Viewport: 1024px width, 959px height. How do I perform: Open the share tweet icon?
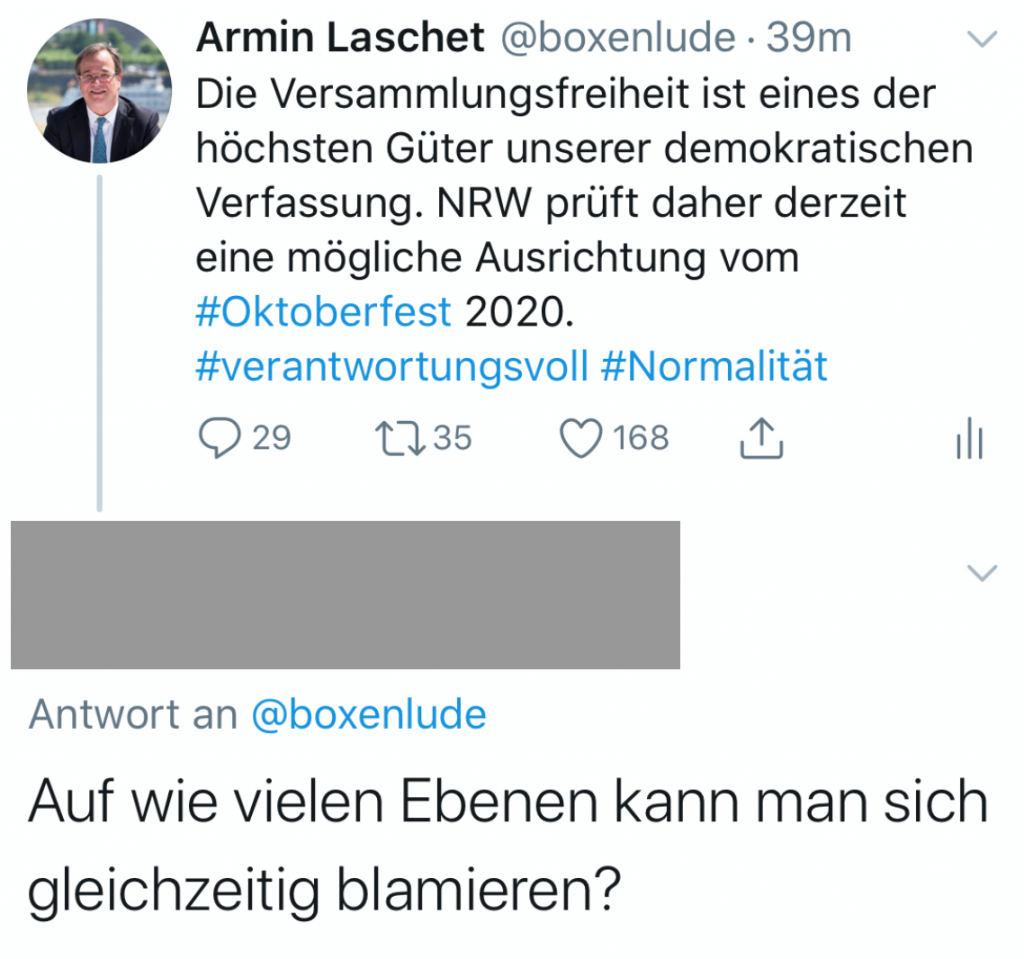[x=760, y=439]
